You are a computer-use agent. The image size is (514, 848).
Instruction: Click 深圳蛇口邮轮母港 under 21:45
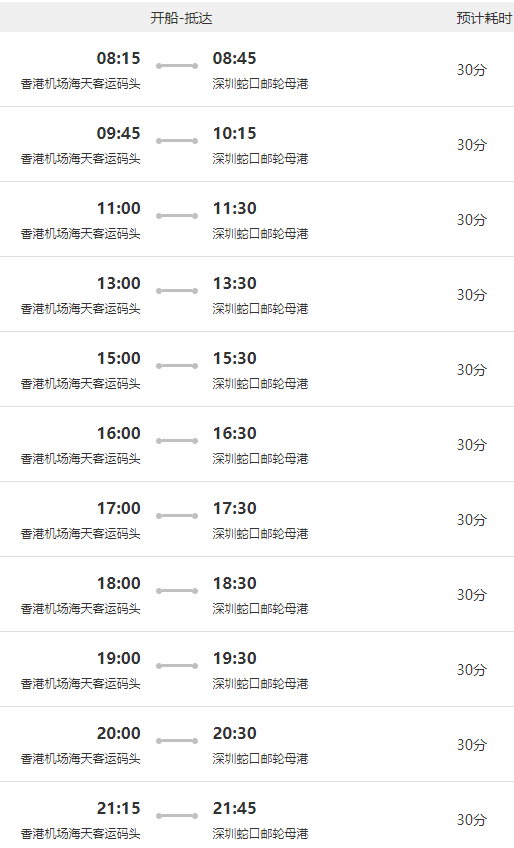click(x=260, y=833)
